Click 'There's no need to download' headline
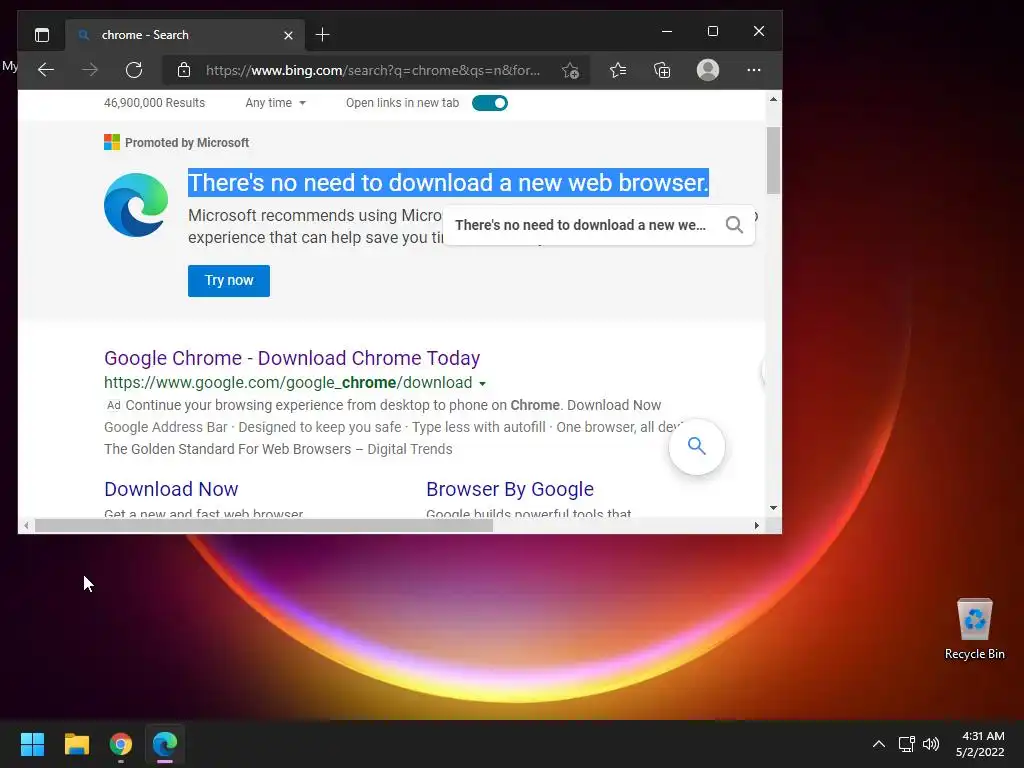Viewport: 1024px width, 768px height. [x=448, y=183]
